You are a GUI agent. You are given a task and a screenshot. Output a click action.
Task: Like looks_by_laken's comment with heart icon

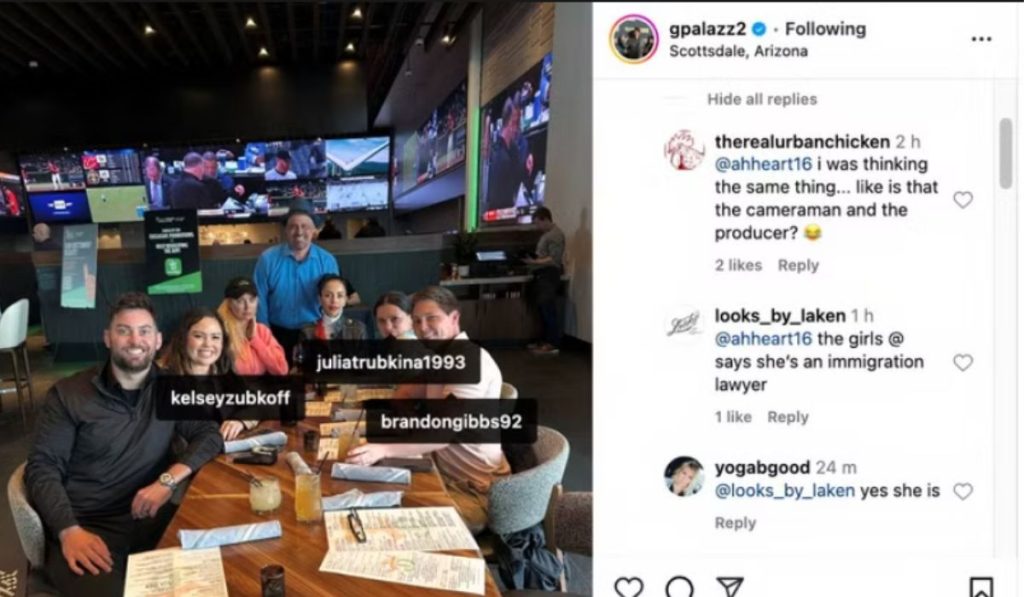coord(963,363)
